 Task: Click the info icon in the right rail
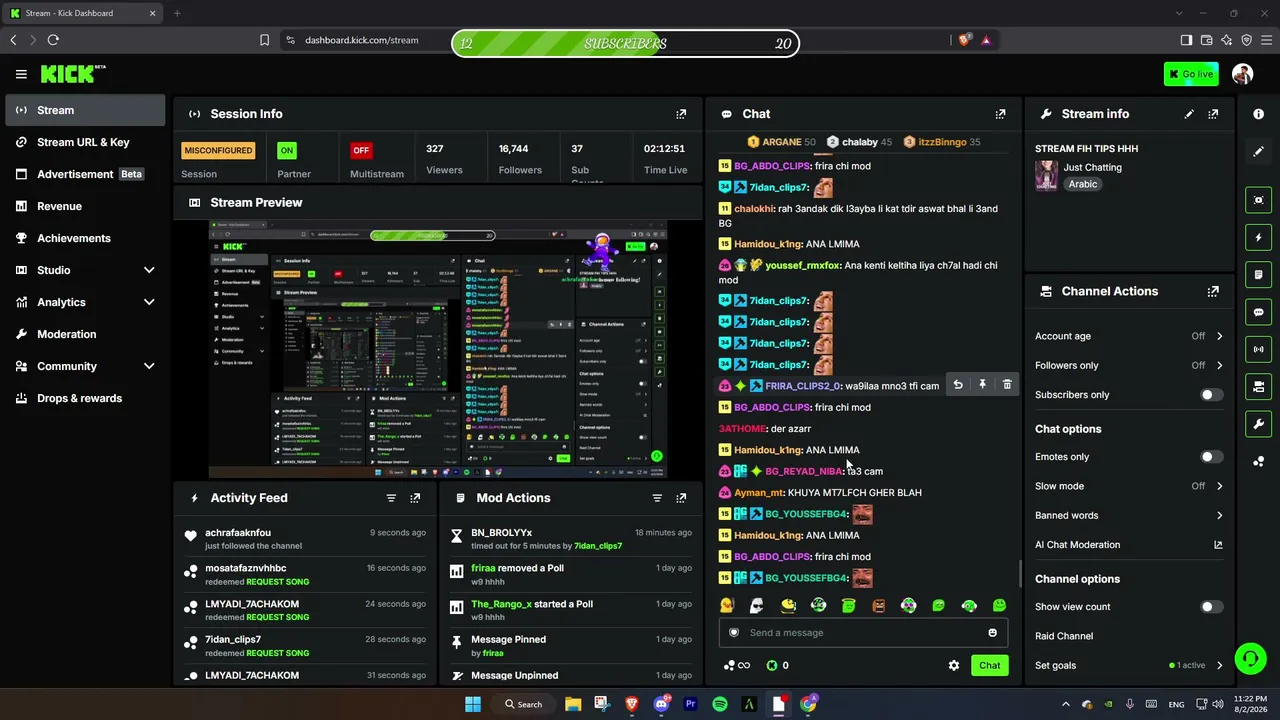pyautogui.click(x=1259, y=114)
